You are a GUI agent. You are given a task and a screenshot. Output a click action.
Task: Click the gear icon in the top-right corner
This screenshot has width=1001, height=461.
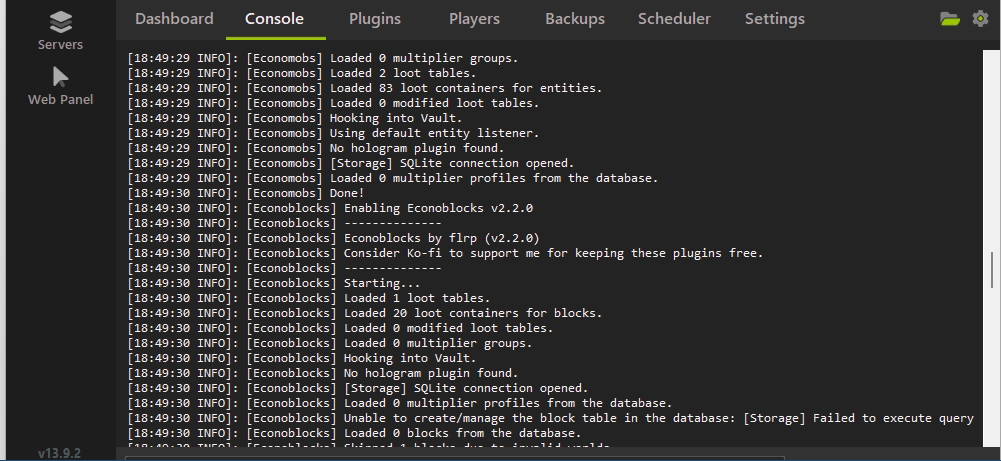pyautogui.click(x=980, y=19)
